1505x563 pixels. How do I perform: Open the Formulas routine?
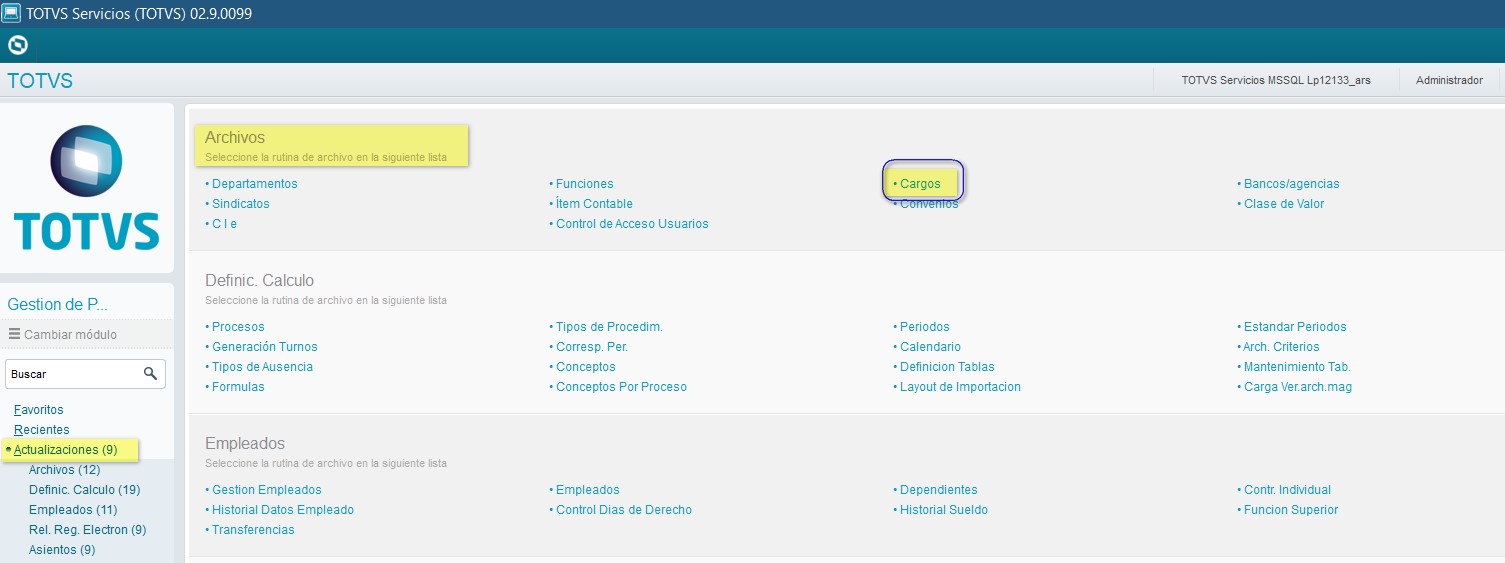[x=238, y=387]
